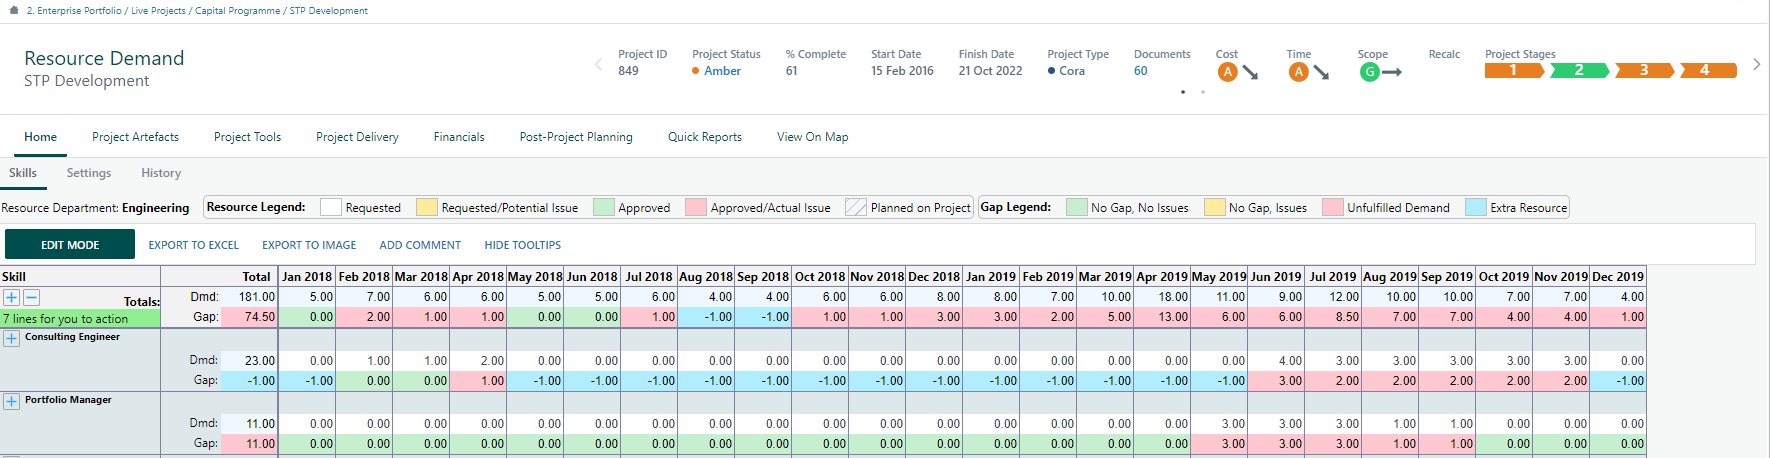Collapse all skills with the minus icon
Screen dimensions: 1770x458
(31, 297)
